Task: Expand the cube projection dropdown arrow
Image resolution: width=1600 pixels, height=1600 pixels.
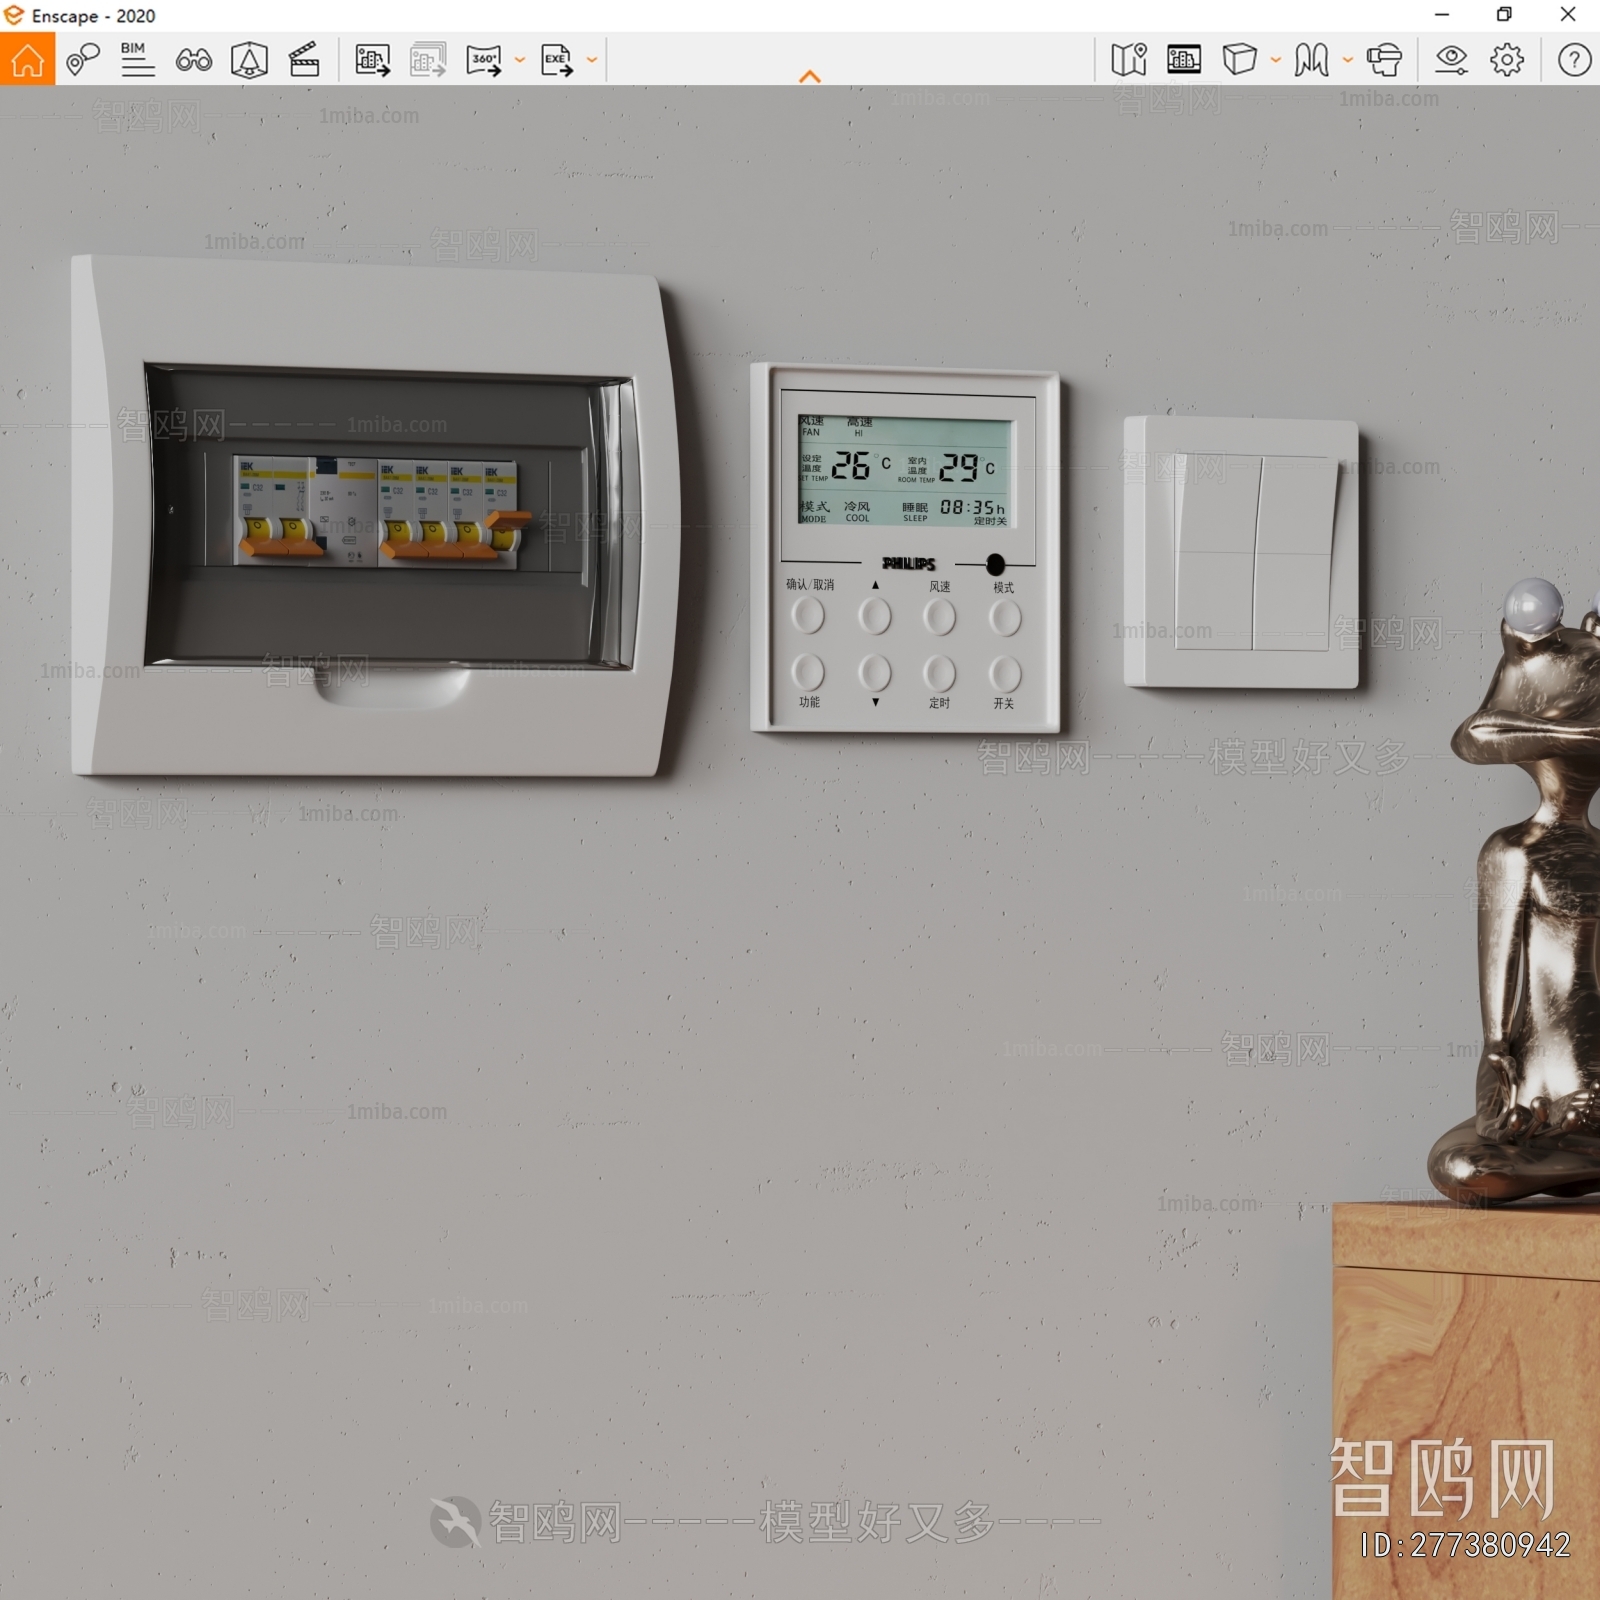Action: [1276, 60]
